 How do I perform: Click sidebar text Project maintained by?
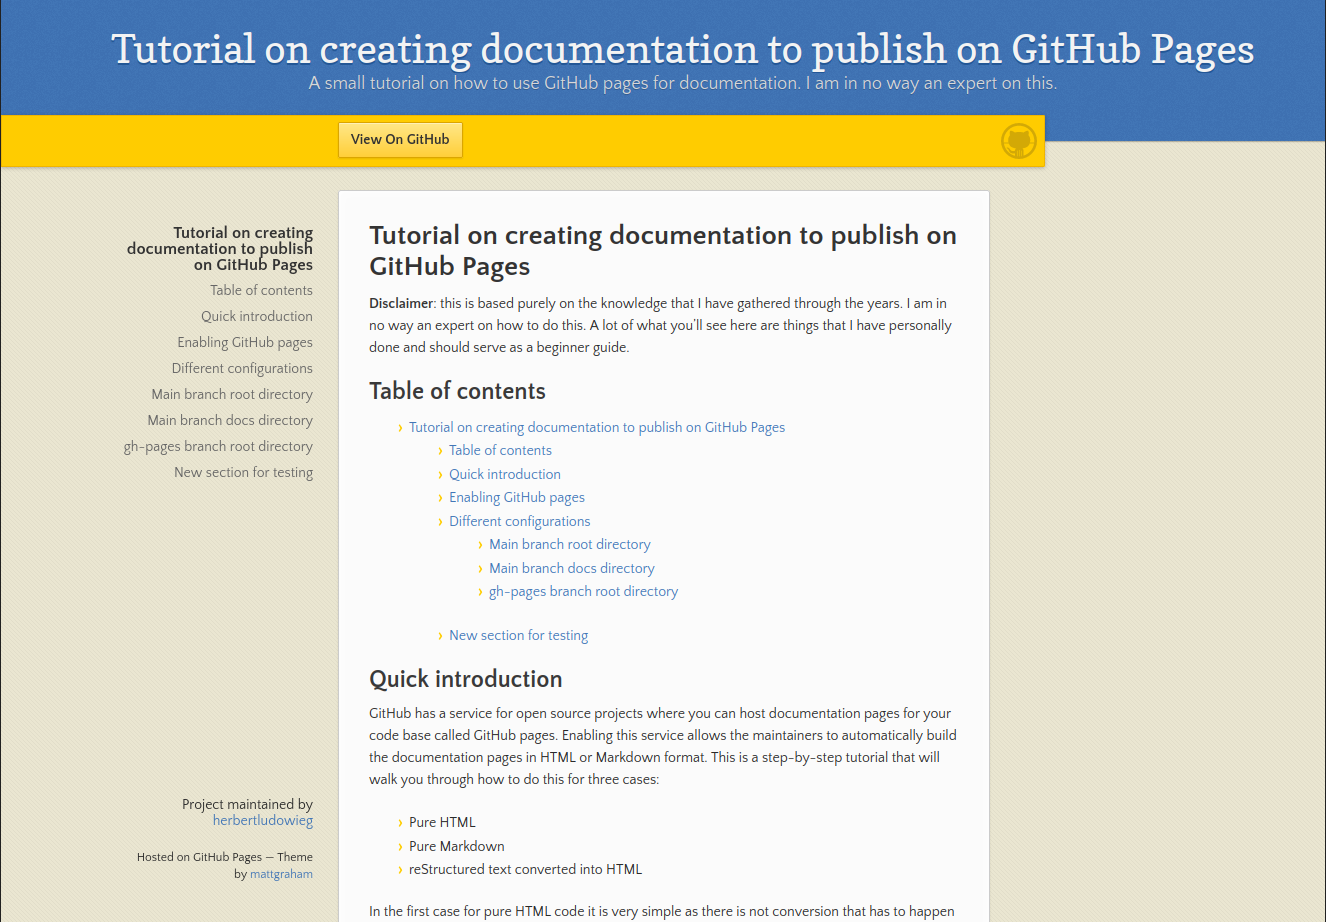point(248,804)
